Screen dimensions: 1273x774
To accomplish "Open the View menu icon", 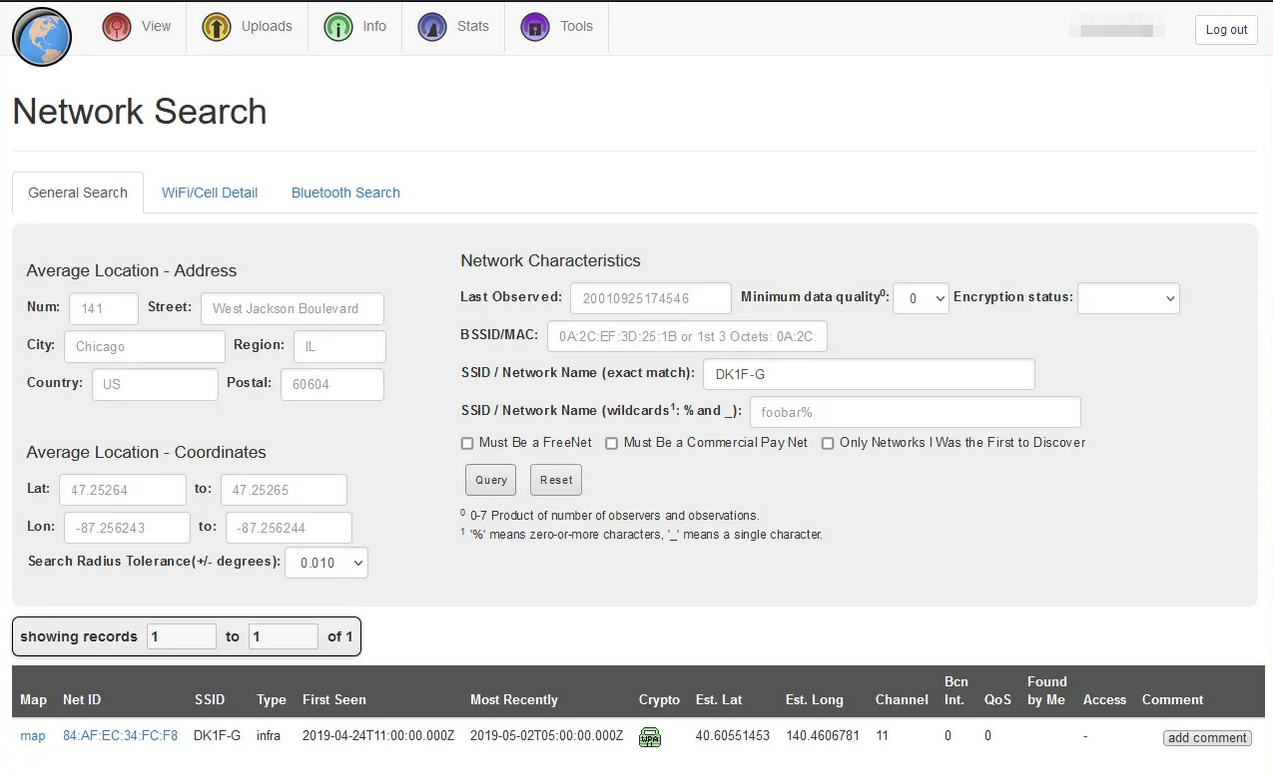I will (x=117, y=27).
